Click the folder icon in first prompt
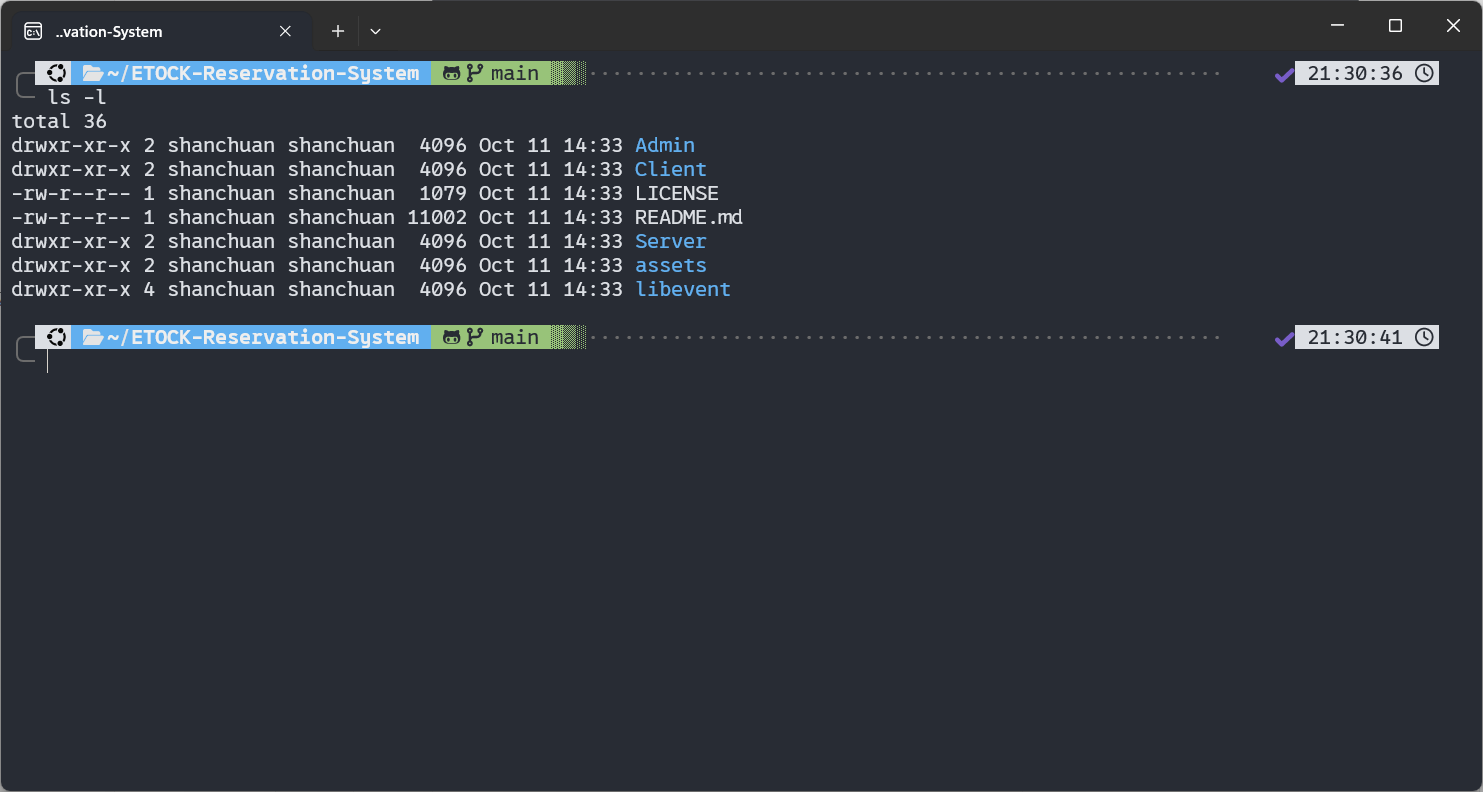This screenshot has height=792, width=1483. 93,73
